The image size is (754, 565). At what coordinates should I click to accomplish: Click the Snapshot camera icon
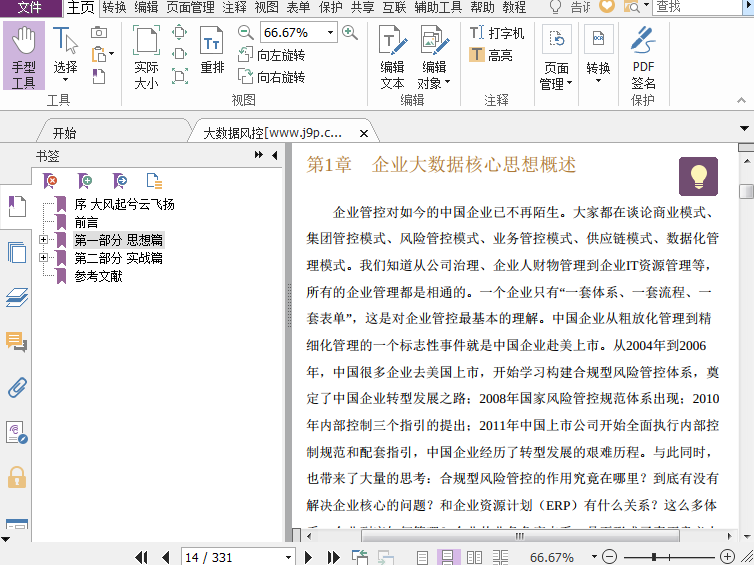99,32
